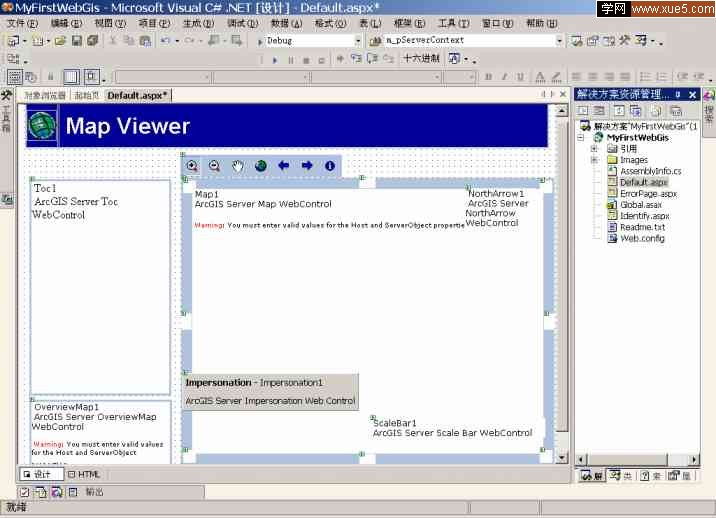Image resolution: width=716 pixels, height=518 pixels.
Task: Click the Save floppy disk icon
Action: (77, 41)
